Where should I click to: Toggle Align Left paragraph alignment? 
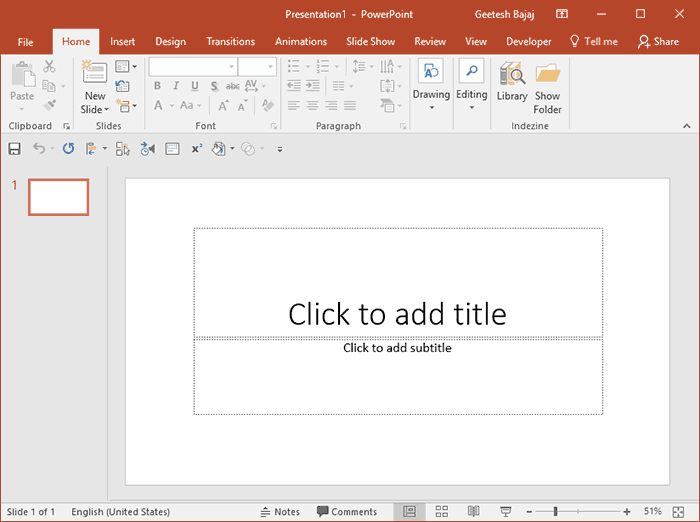coord(293,105)
